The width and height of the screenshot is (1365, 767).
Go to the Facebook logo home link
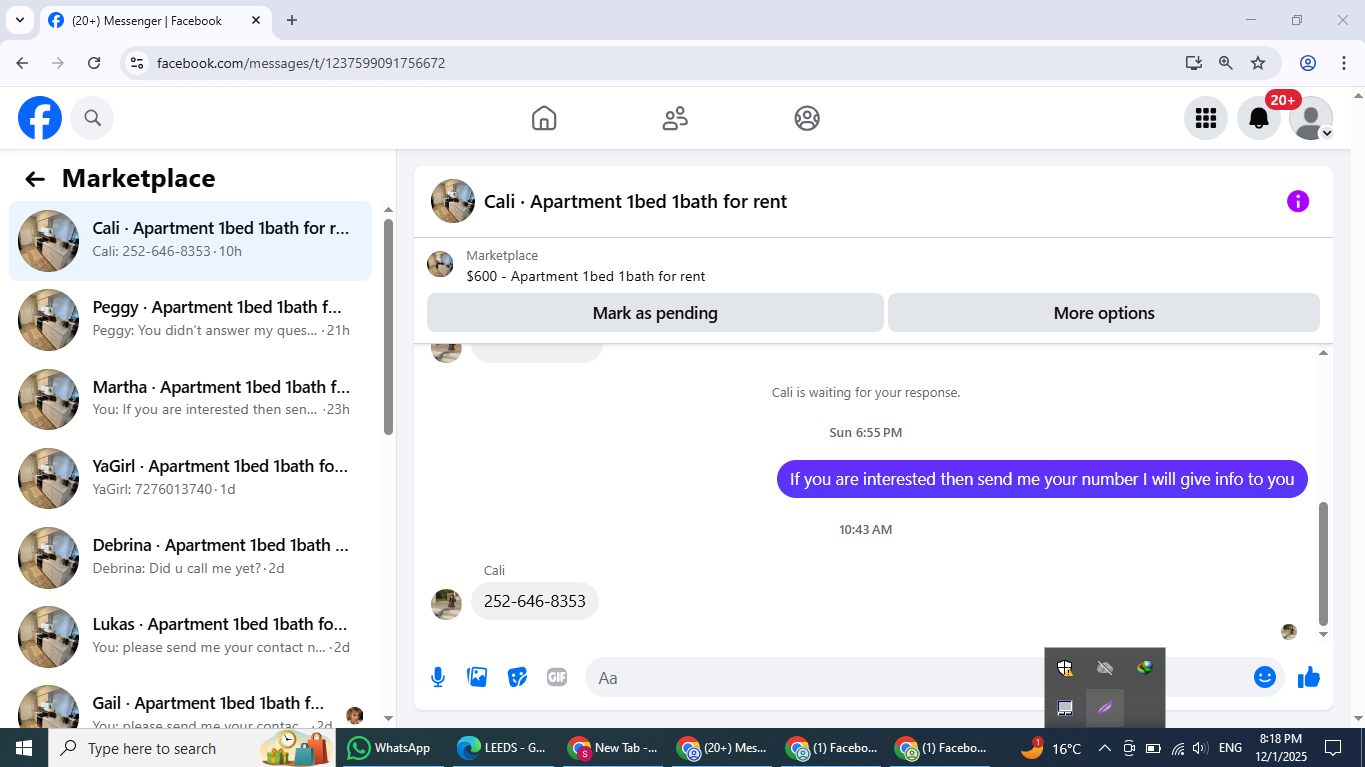coord(40,118)
